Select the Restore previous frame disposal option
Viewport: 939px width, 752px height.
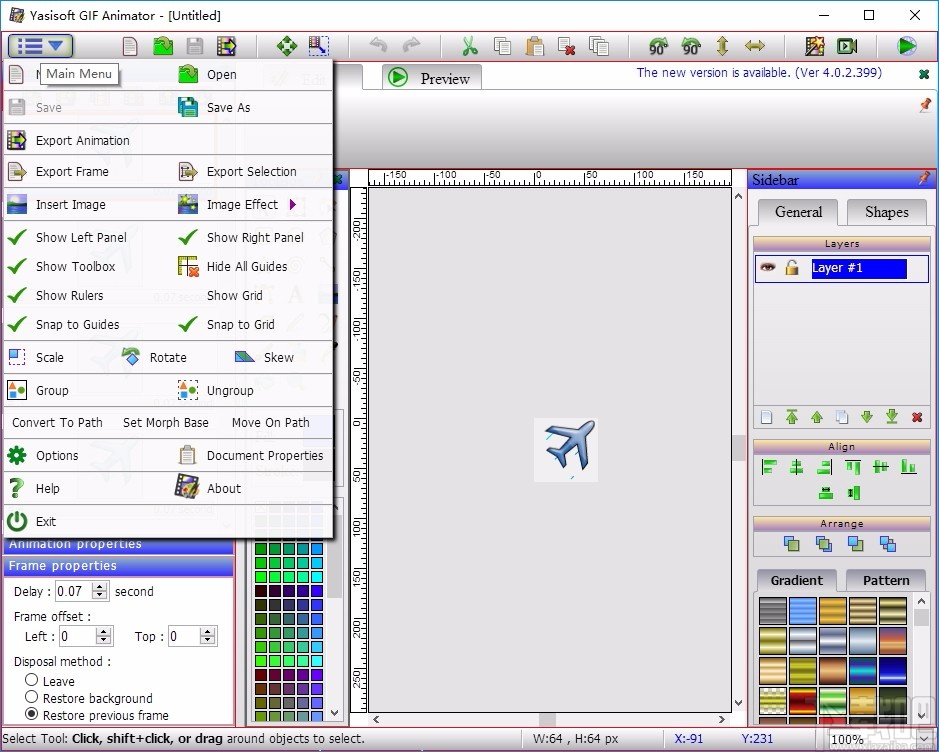click(x=29, y=715)
